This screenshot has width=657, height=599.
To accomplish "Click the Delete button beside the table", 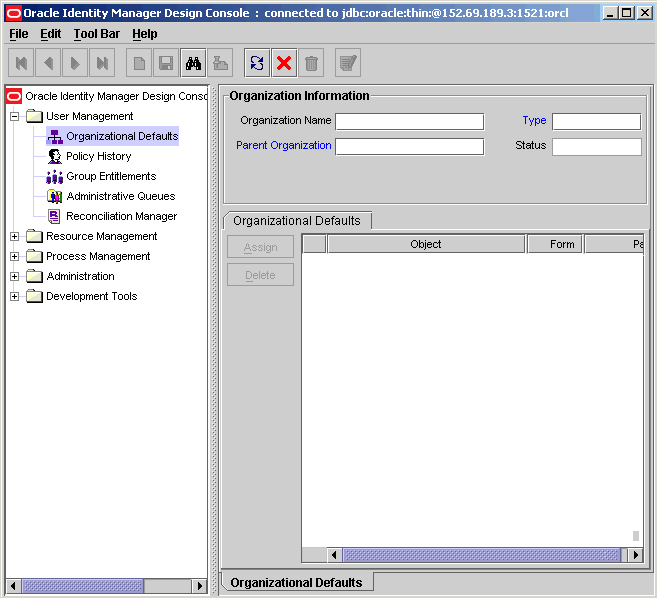I will [x=261, y=275].
